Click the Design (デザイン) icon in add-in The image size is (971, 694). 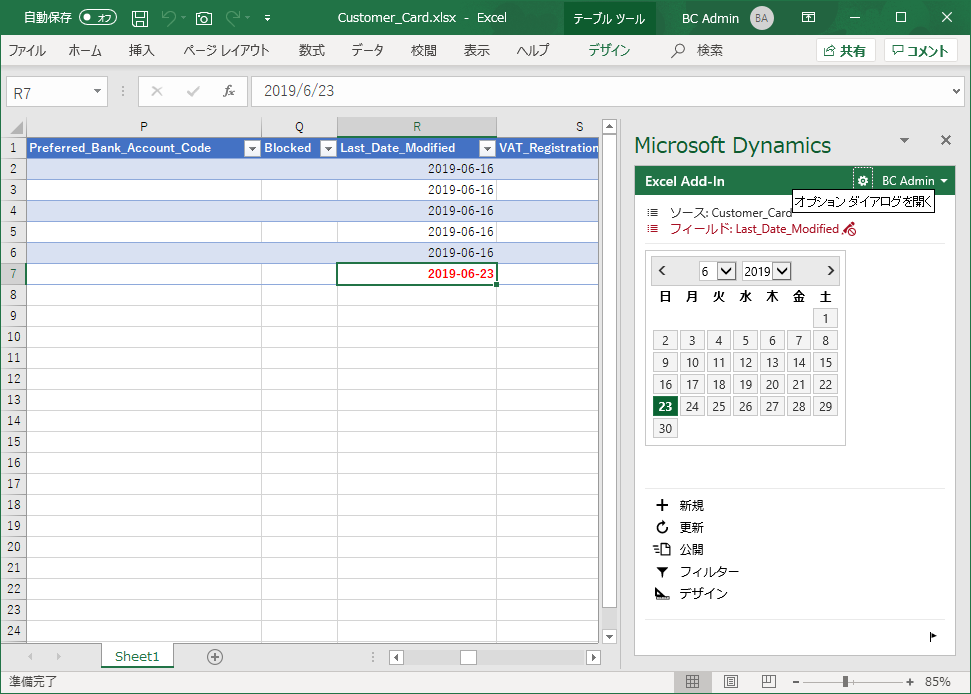click(x=661, y=594)
